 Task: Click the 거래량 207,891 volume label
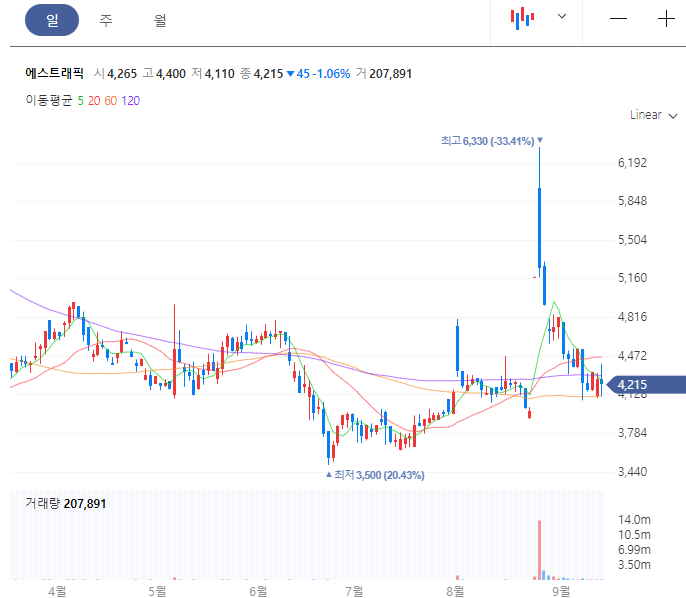click(66, 504)
